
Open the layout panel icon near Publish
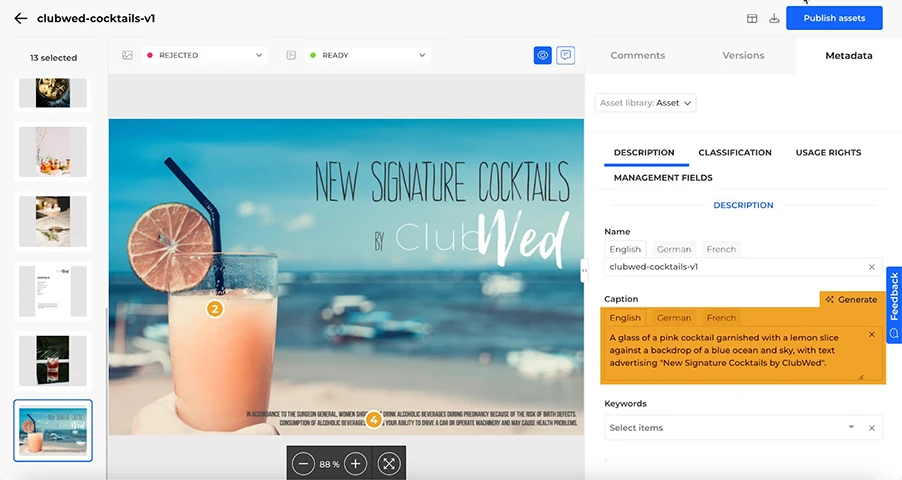pos(752,18)
